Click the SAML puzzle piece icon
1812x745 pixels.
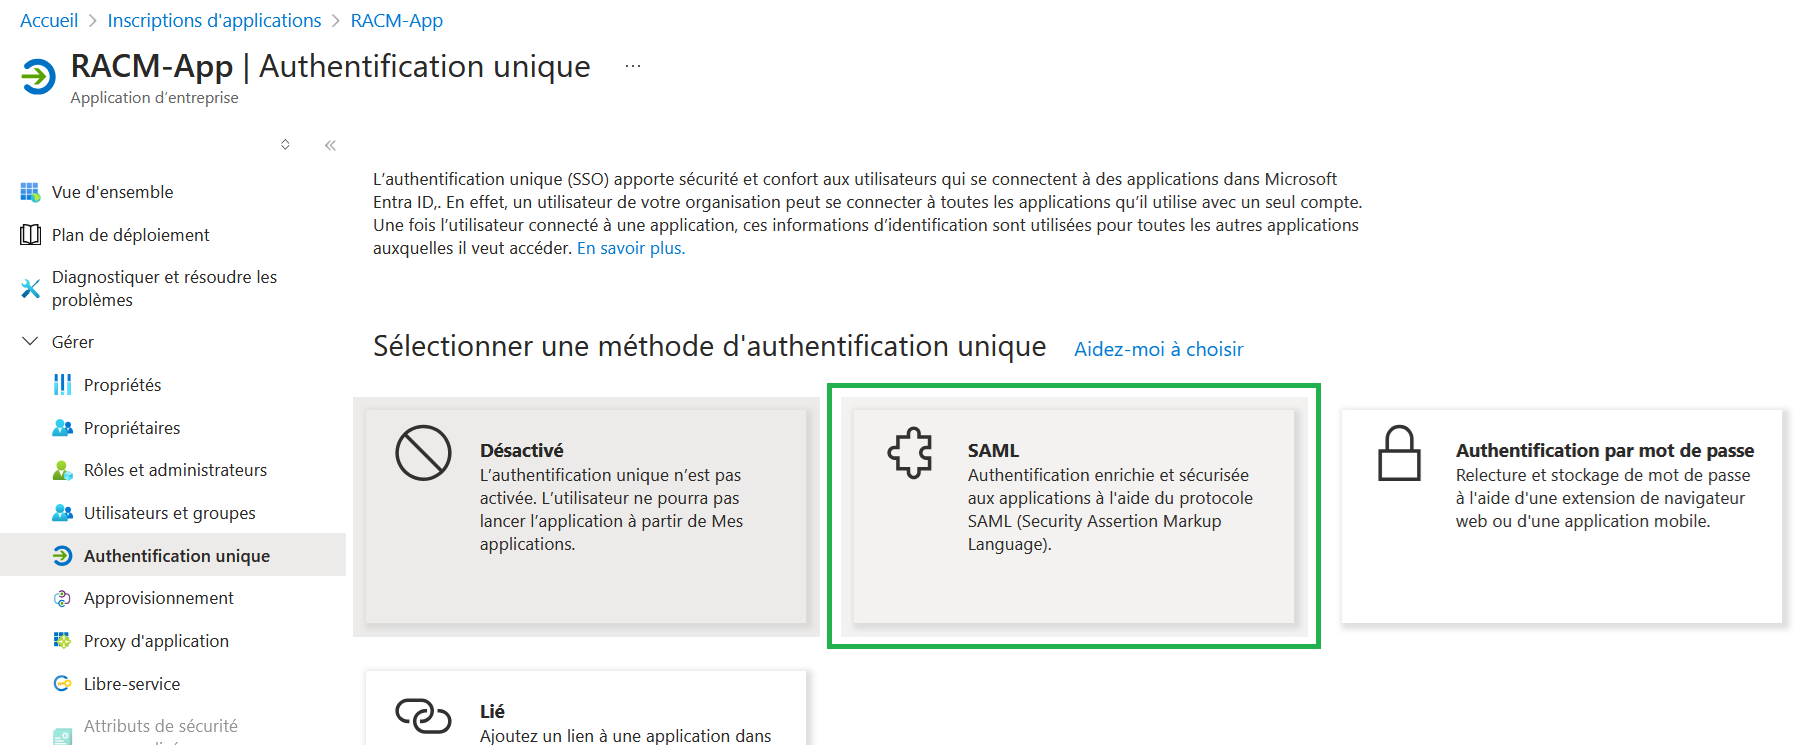(x=910, y=453)
